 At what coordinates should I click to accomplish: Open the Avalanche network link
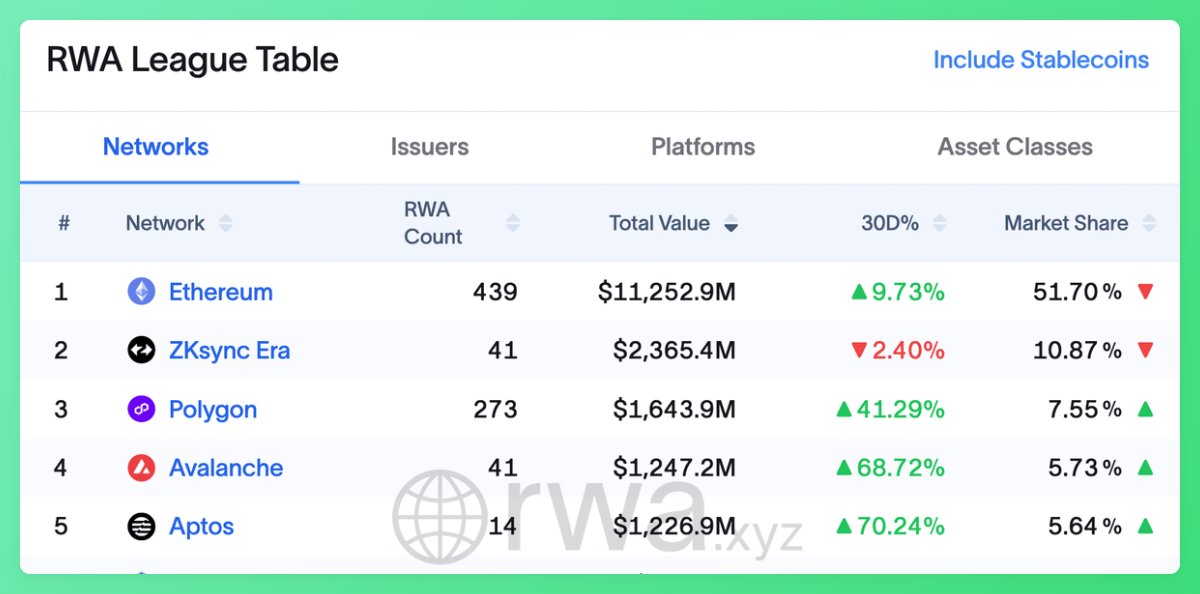(226, 468)
